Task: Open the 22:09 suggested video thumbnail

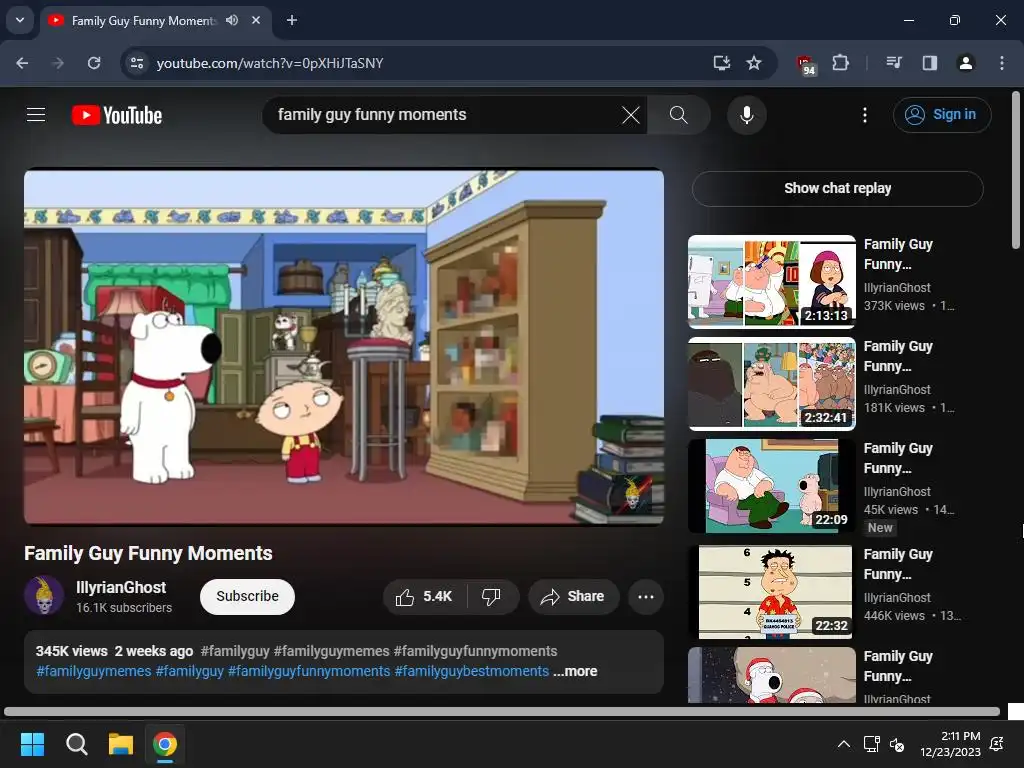Action: pos(771,486)
